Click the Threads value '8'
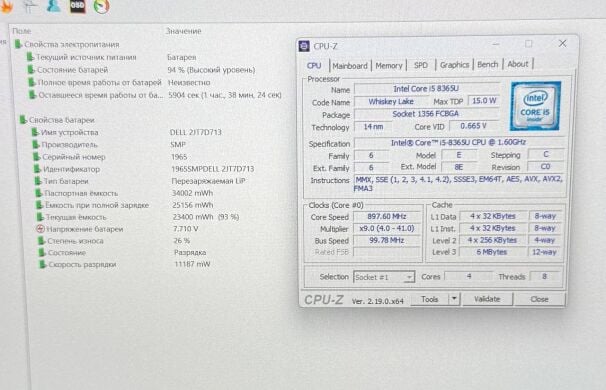 tap(545, 276)
